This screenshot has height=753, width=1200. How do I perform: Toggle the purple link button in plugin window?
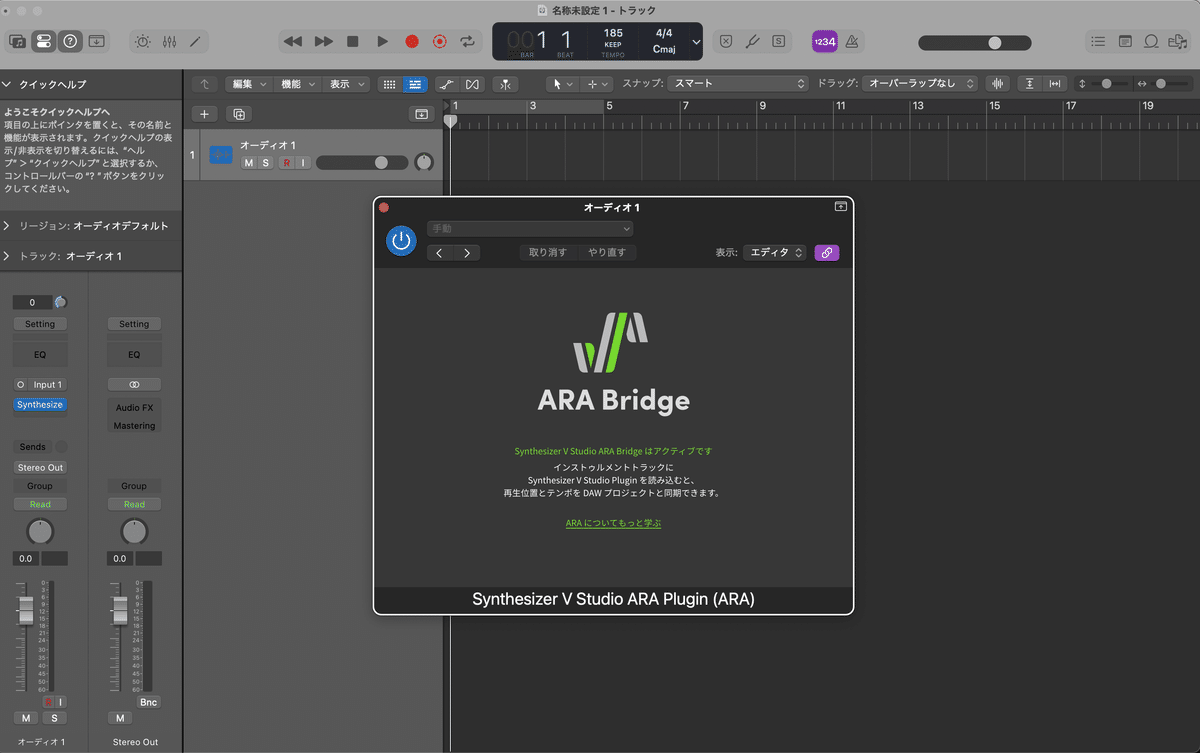tap(827, 253)
